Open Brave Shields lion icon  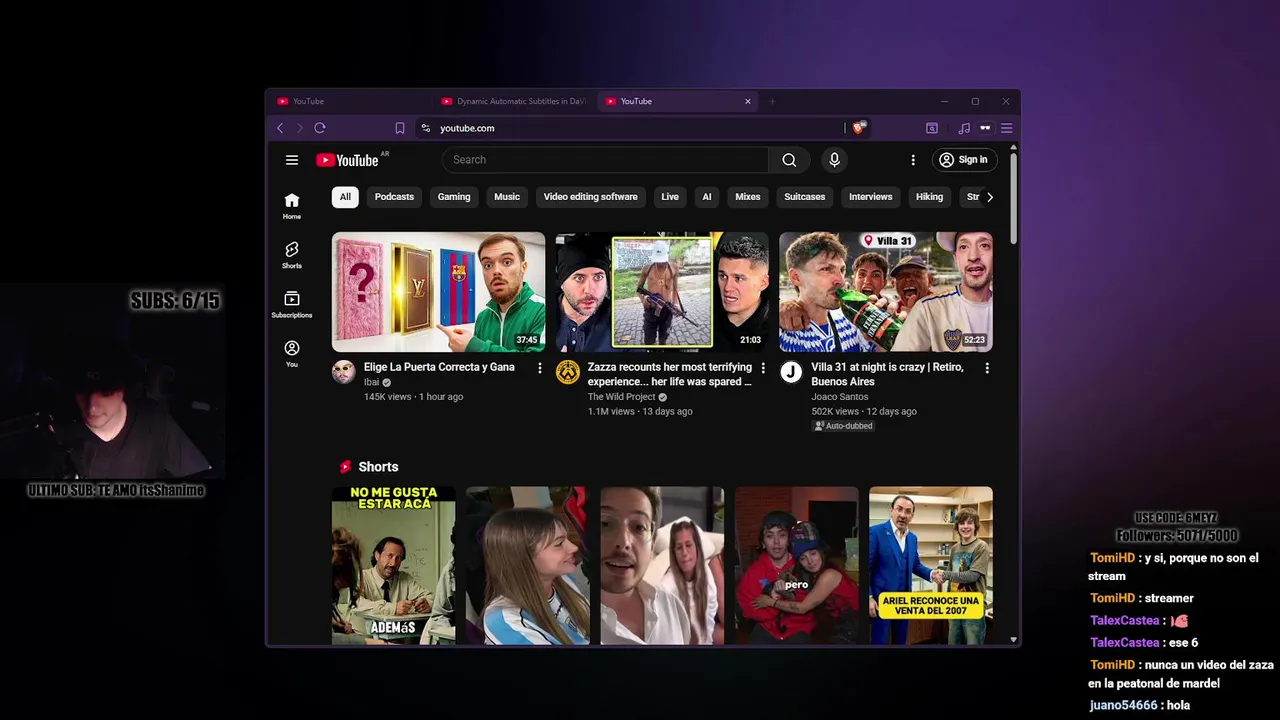click(859, 128)
